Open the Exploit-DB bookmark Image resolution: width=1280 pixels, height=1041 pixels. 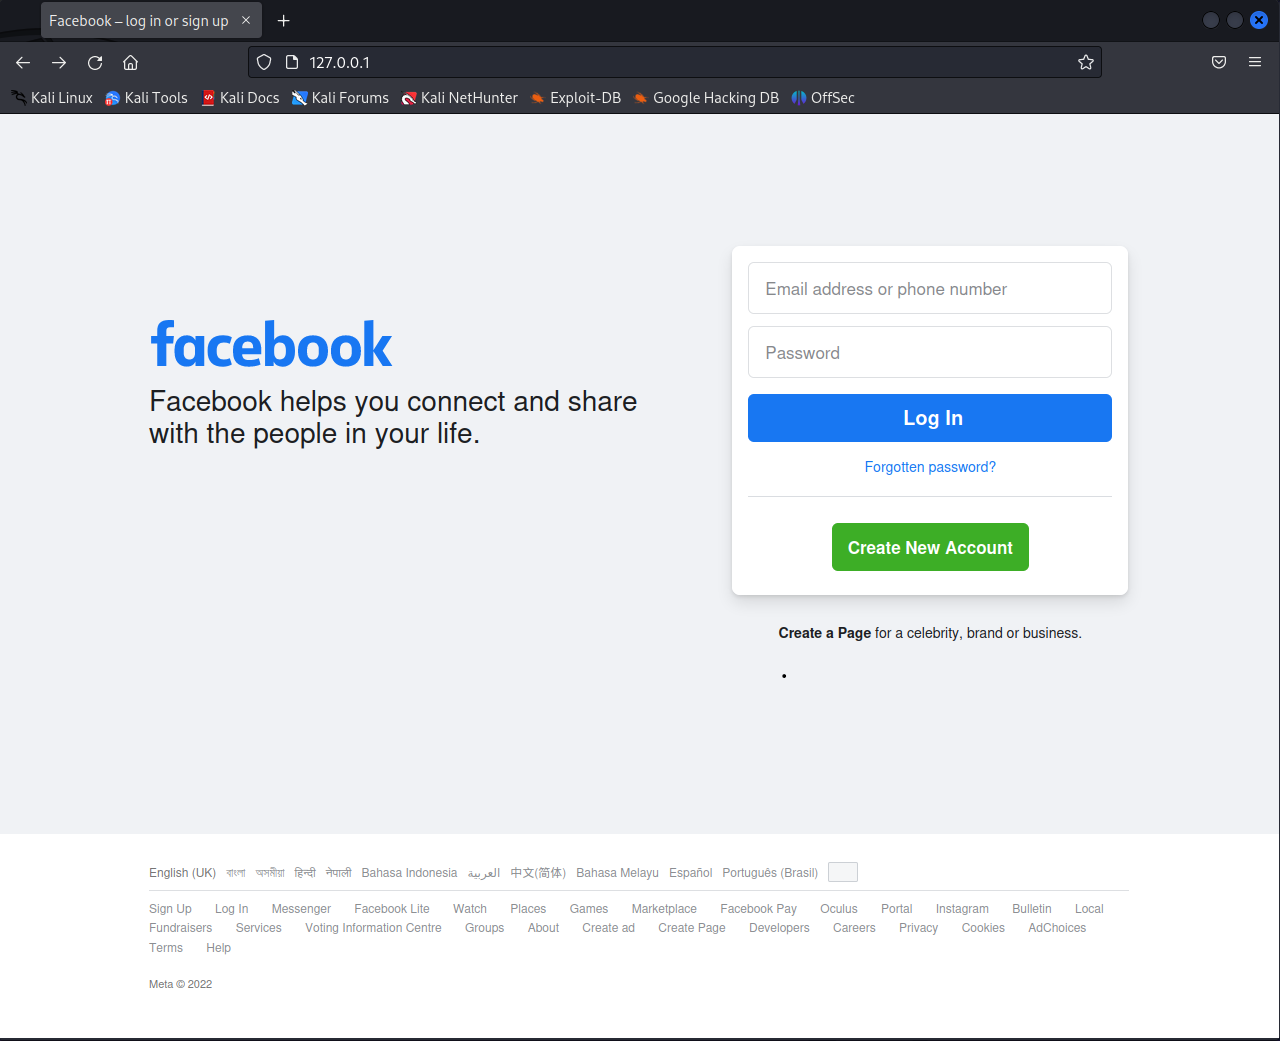pyautogui.click(x=576, y=98)
